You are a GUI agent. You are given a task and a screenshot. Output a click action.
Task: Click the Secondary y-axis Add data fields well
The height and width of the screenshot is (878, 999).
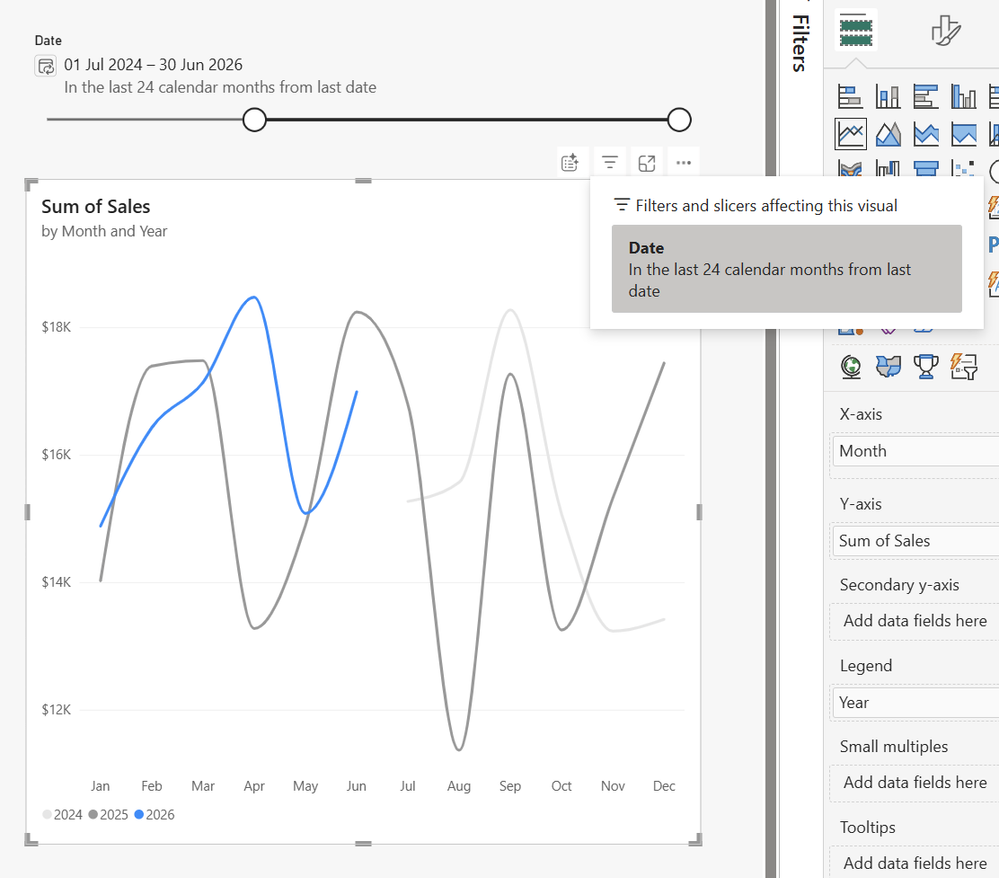915,621
